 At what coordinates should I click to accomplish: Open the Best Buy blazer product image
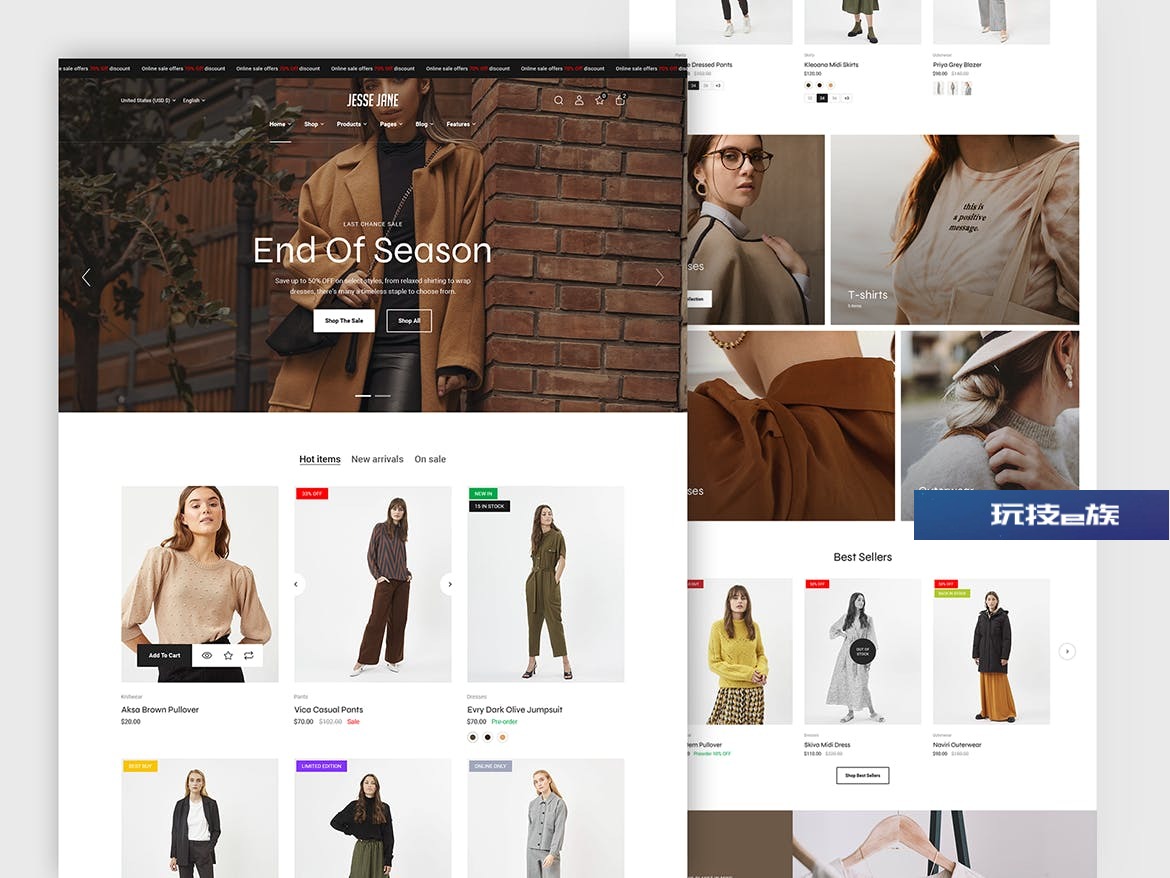[200, 818]
